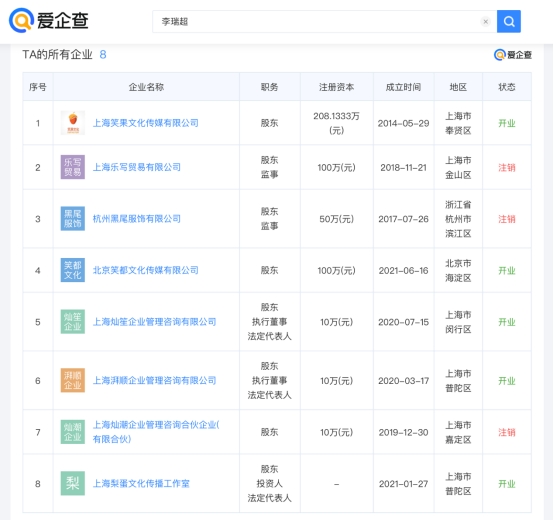The height and width of the screenshot is (520, 554).
Task: Click the 成立时间 column header
Action: pyautogui.click(x=403, y=87)
